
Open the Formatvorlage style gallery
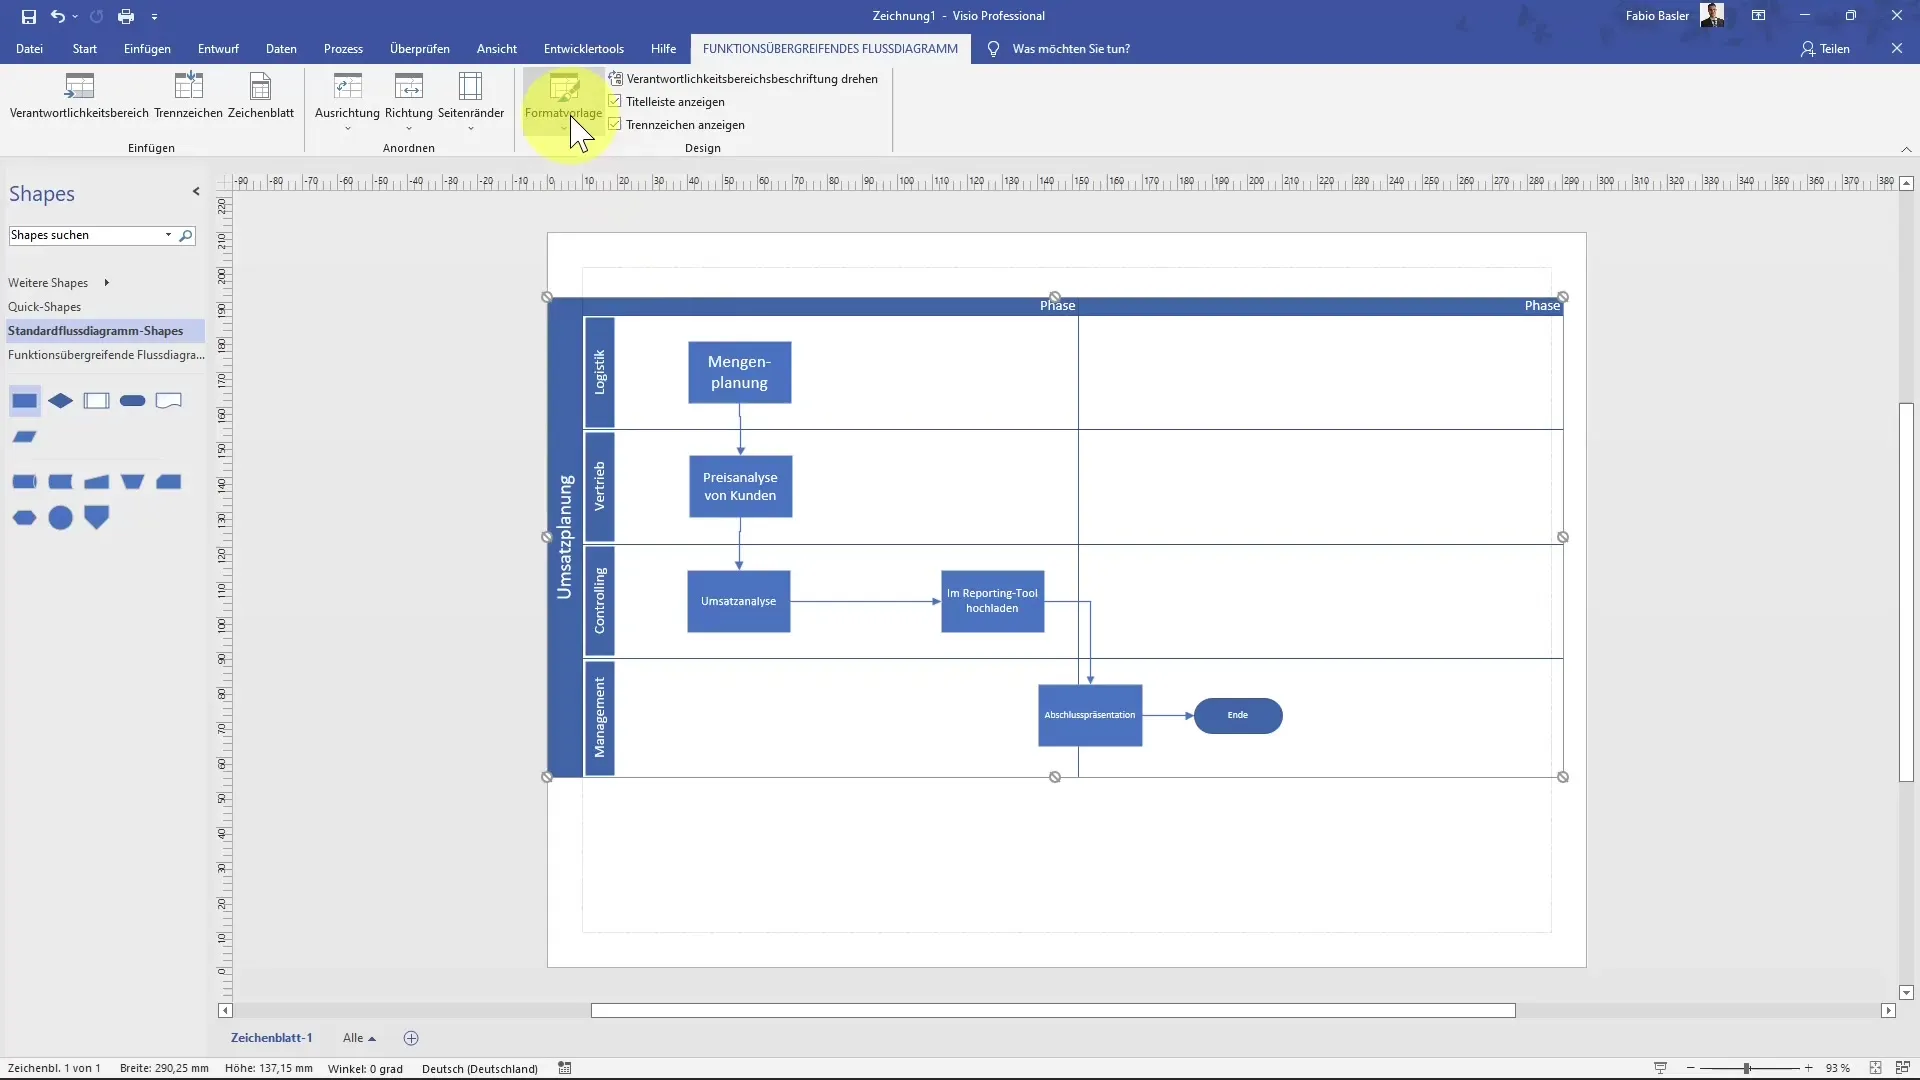[563, 102]
